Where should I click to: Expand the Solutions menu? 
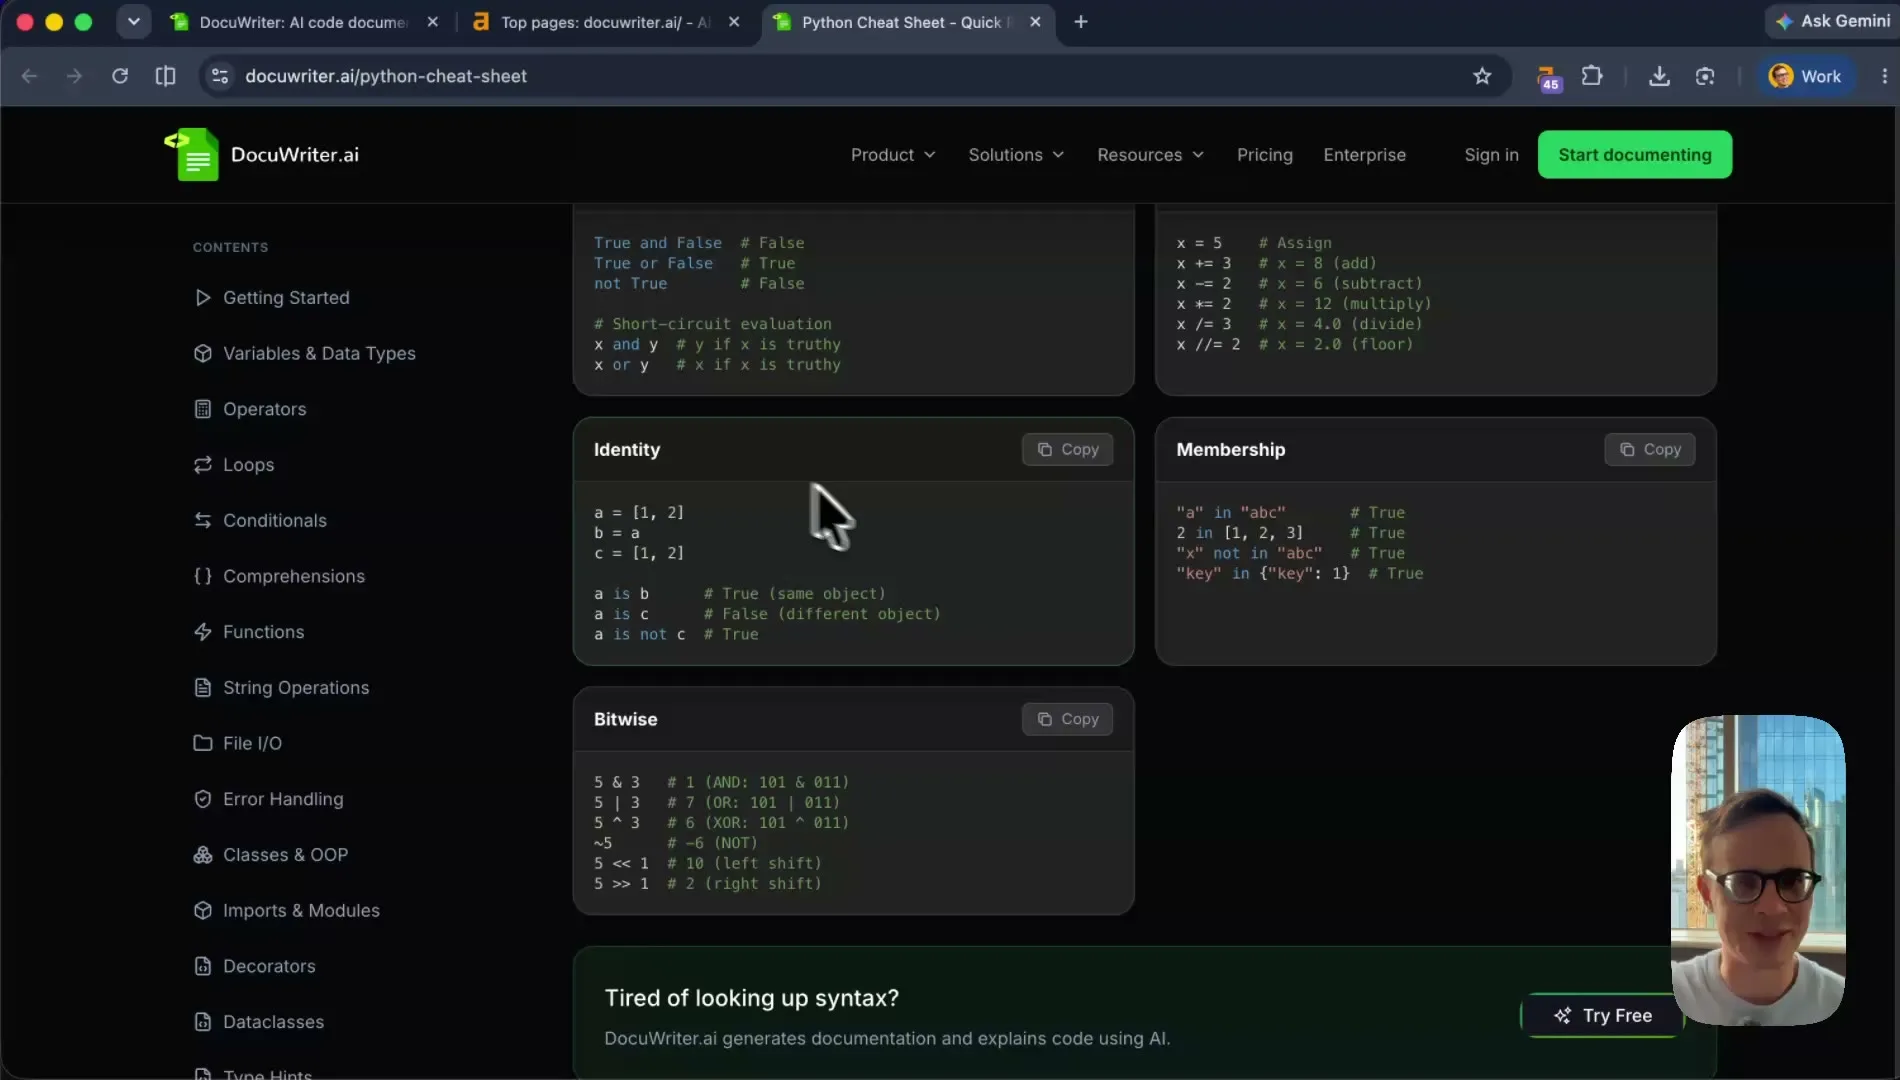click(1016, 155)
